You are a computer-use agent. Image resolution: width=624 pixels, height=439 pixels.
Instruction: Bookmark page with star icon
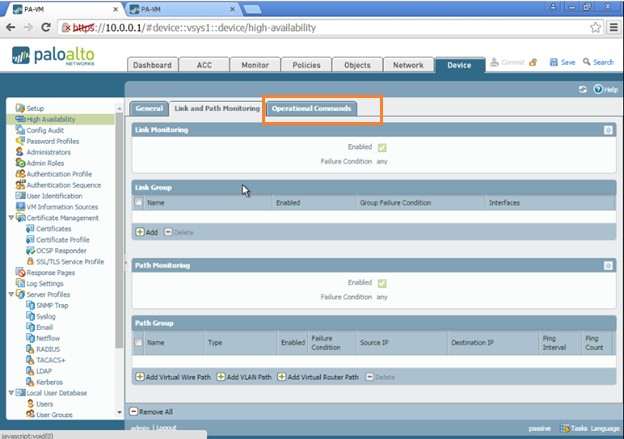tap(596, 27)
